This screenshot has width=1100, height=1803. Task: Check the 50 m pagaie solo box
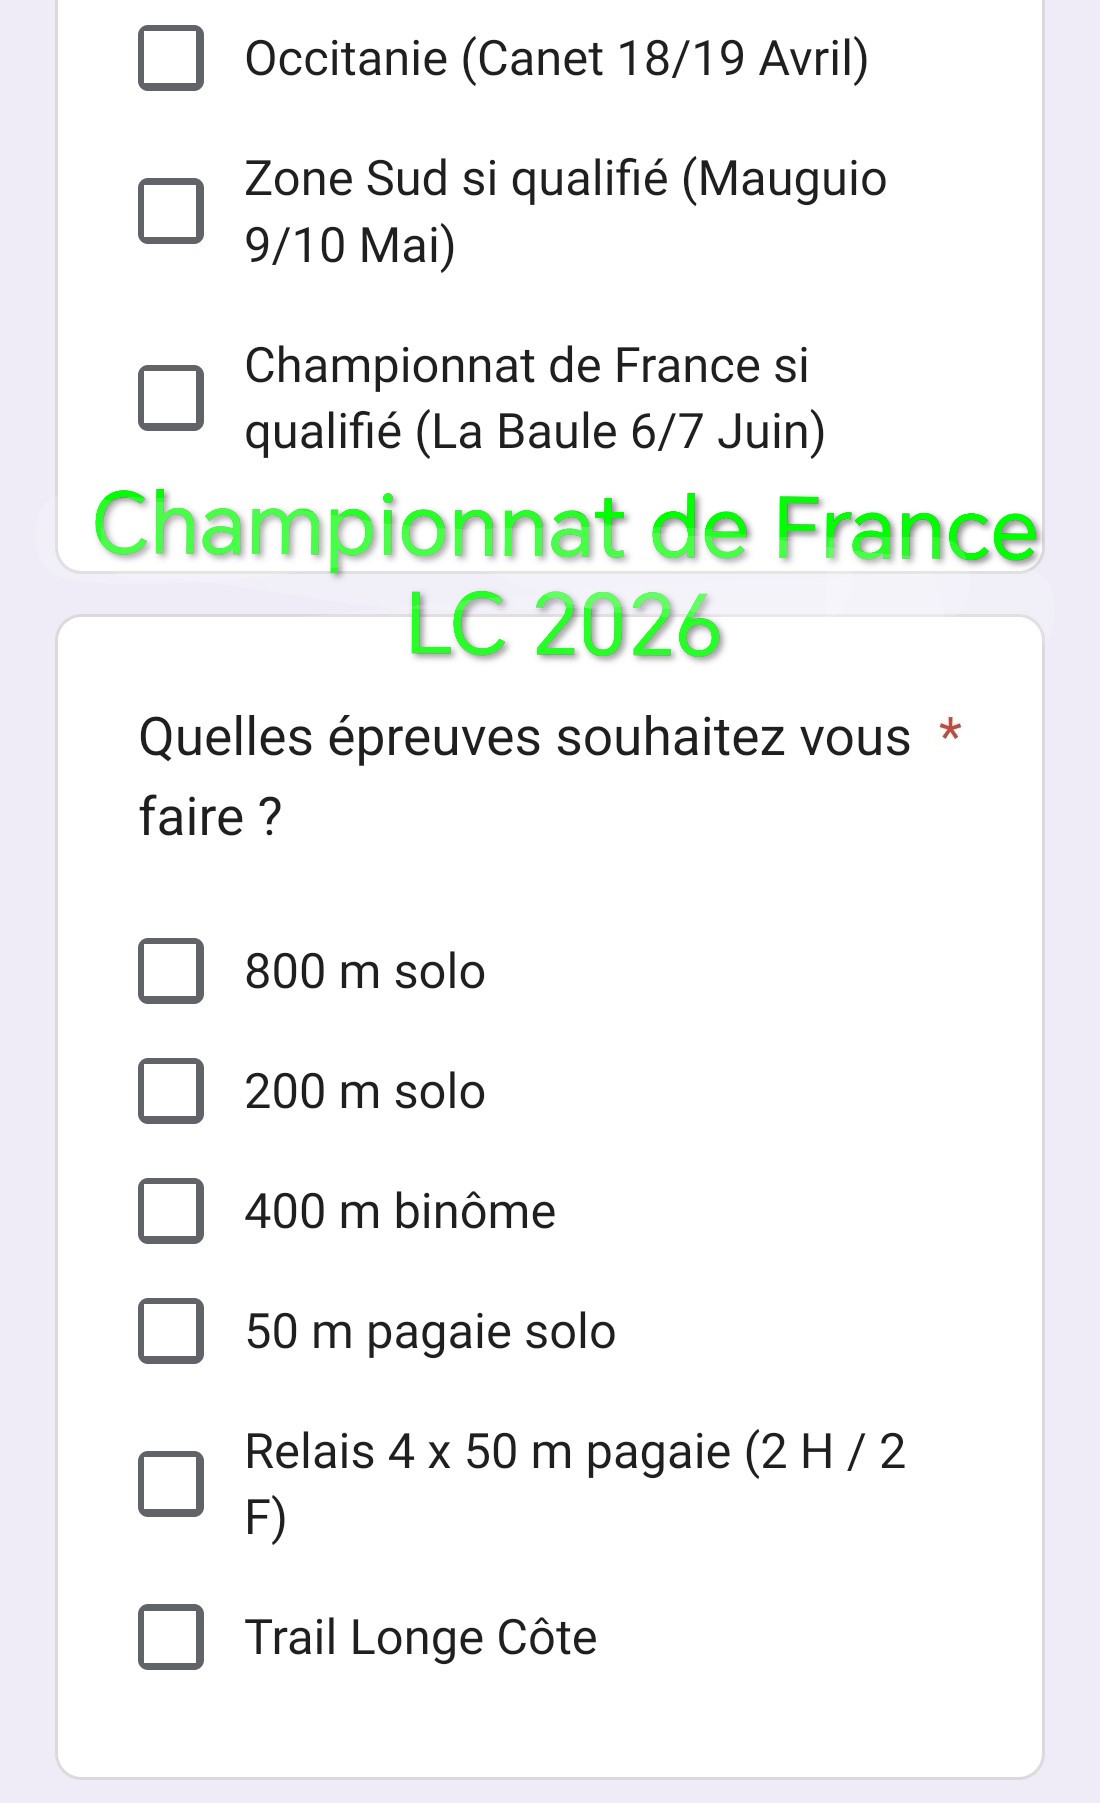pos(171,1331)
